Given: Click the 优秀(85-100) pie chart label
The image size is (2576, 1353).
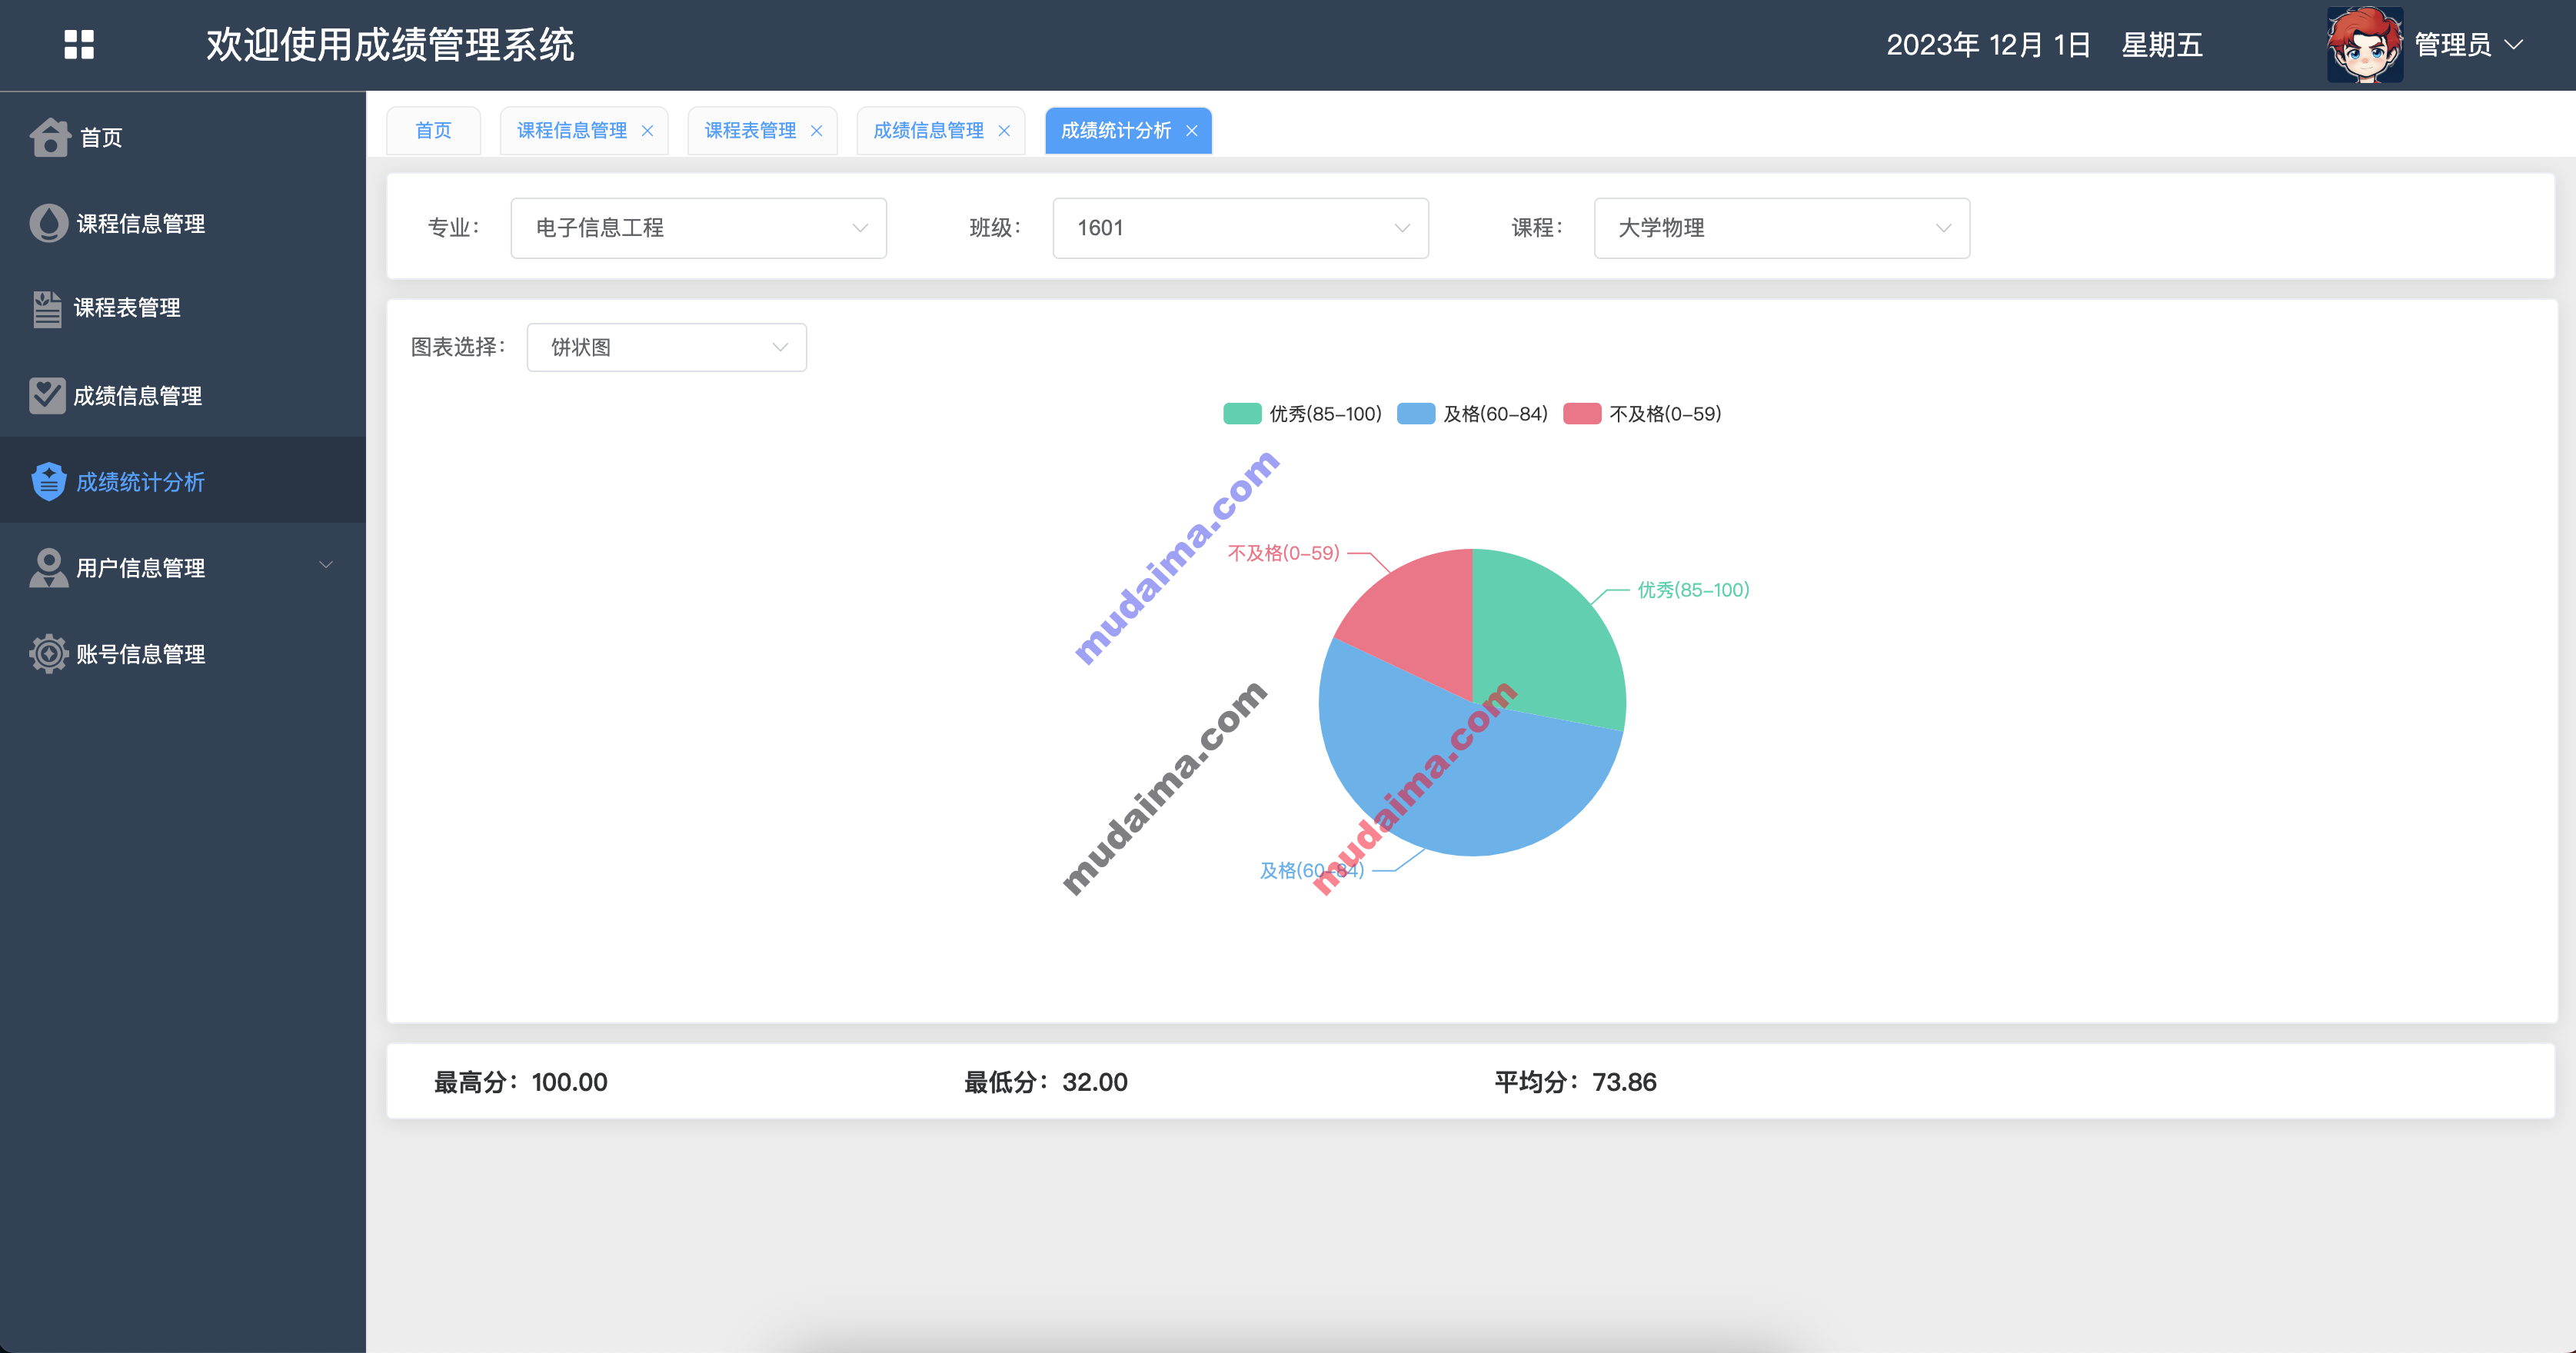Looking at the screenshot, I should click(x=1693, y=590).
